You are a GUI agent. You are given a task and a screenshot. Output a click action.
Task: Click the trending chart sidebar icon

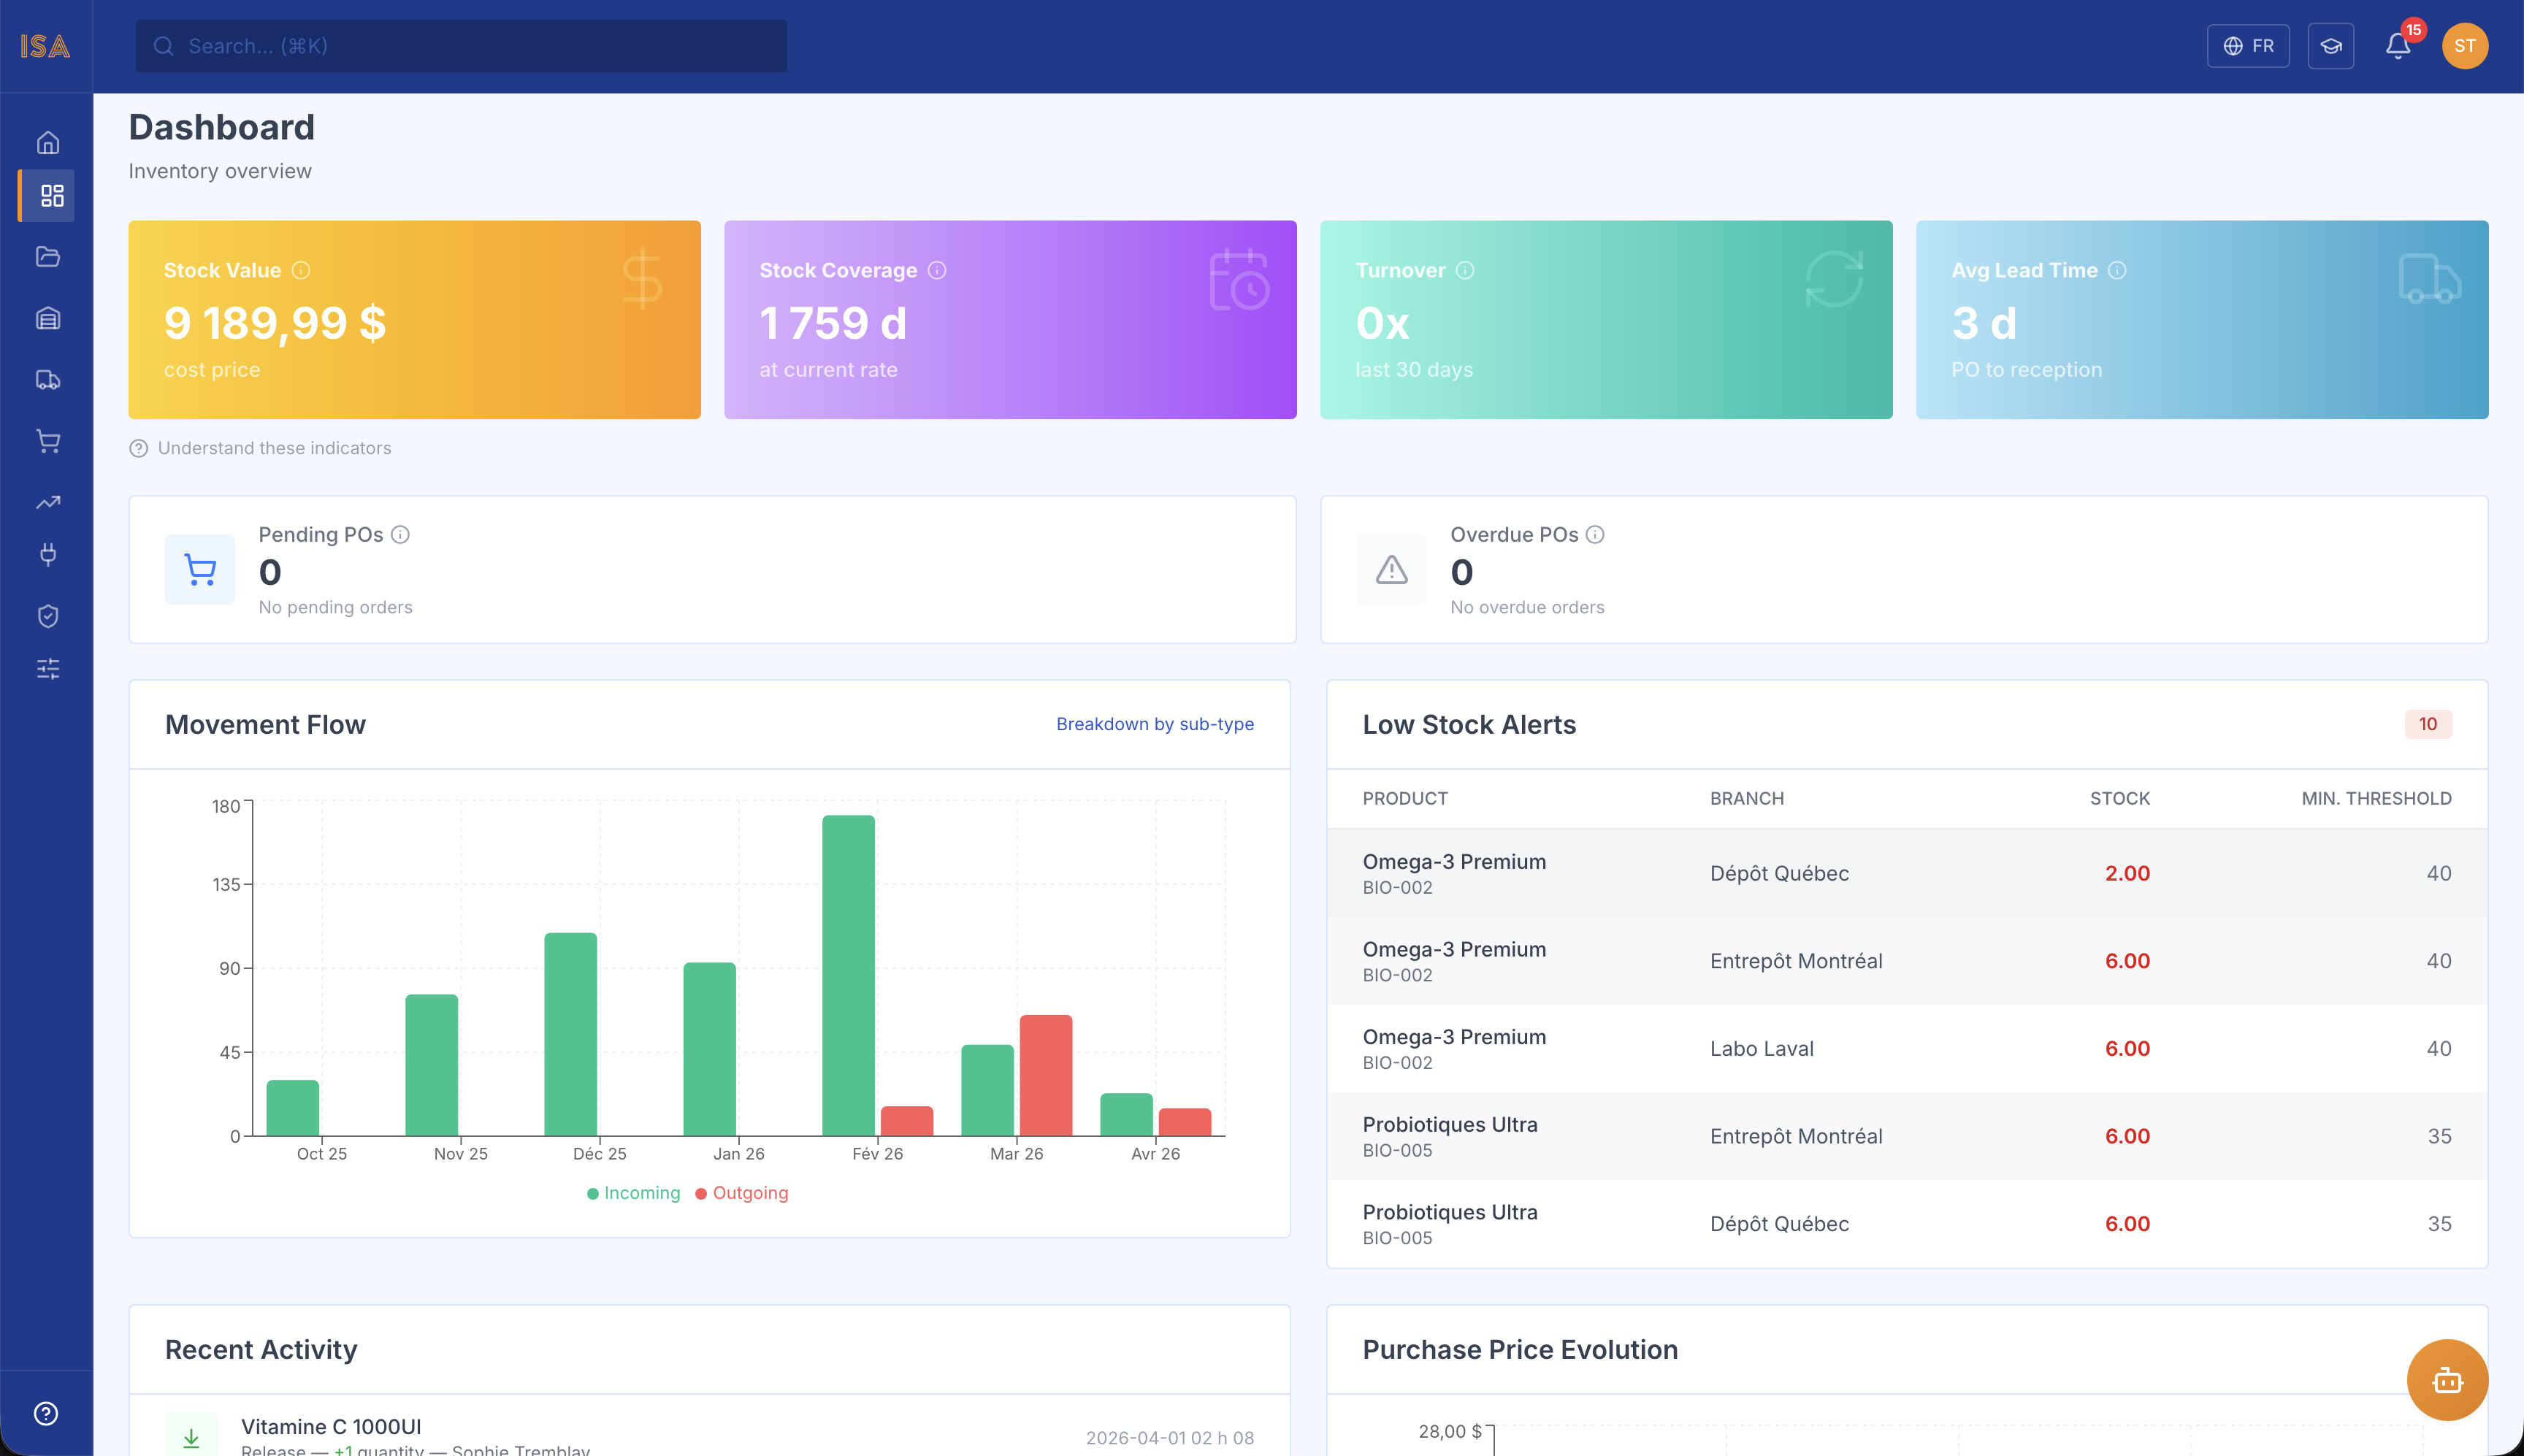pos(47,502)
